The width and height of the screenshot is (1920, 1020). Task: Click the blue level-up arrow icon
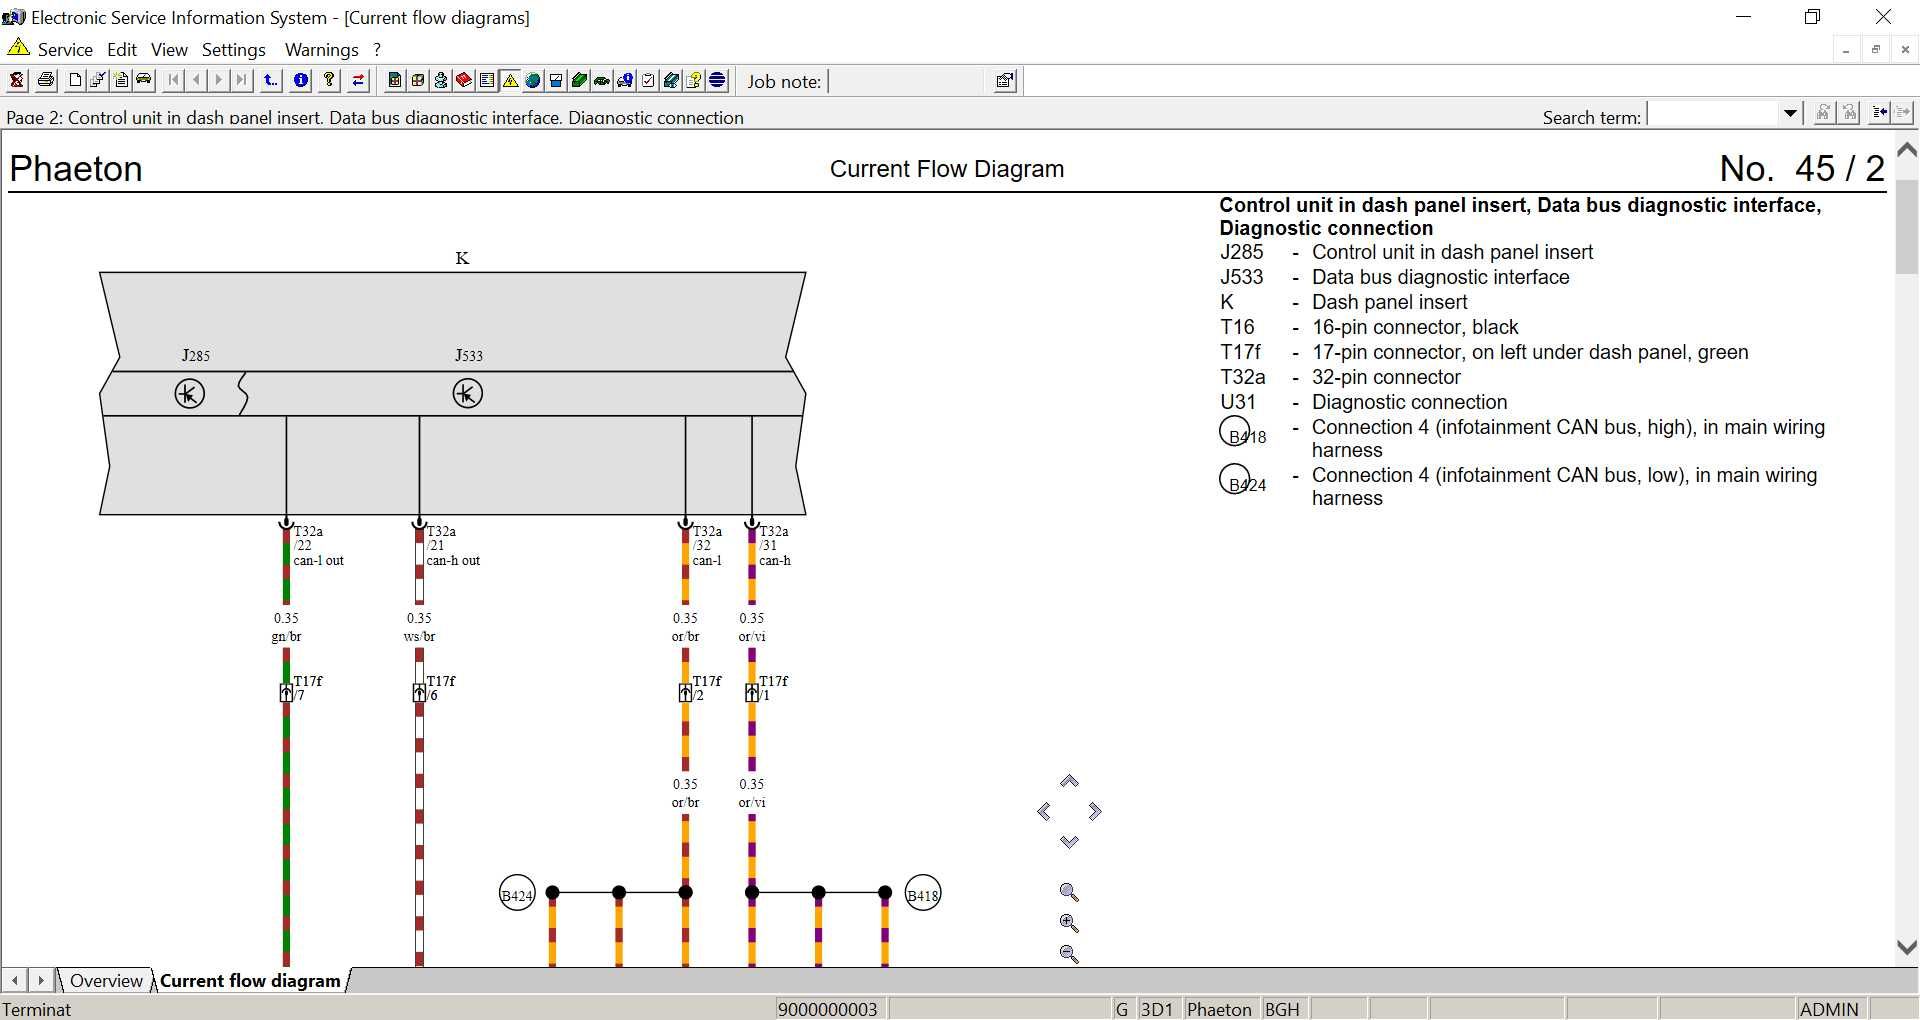coord(271,80)
